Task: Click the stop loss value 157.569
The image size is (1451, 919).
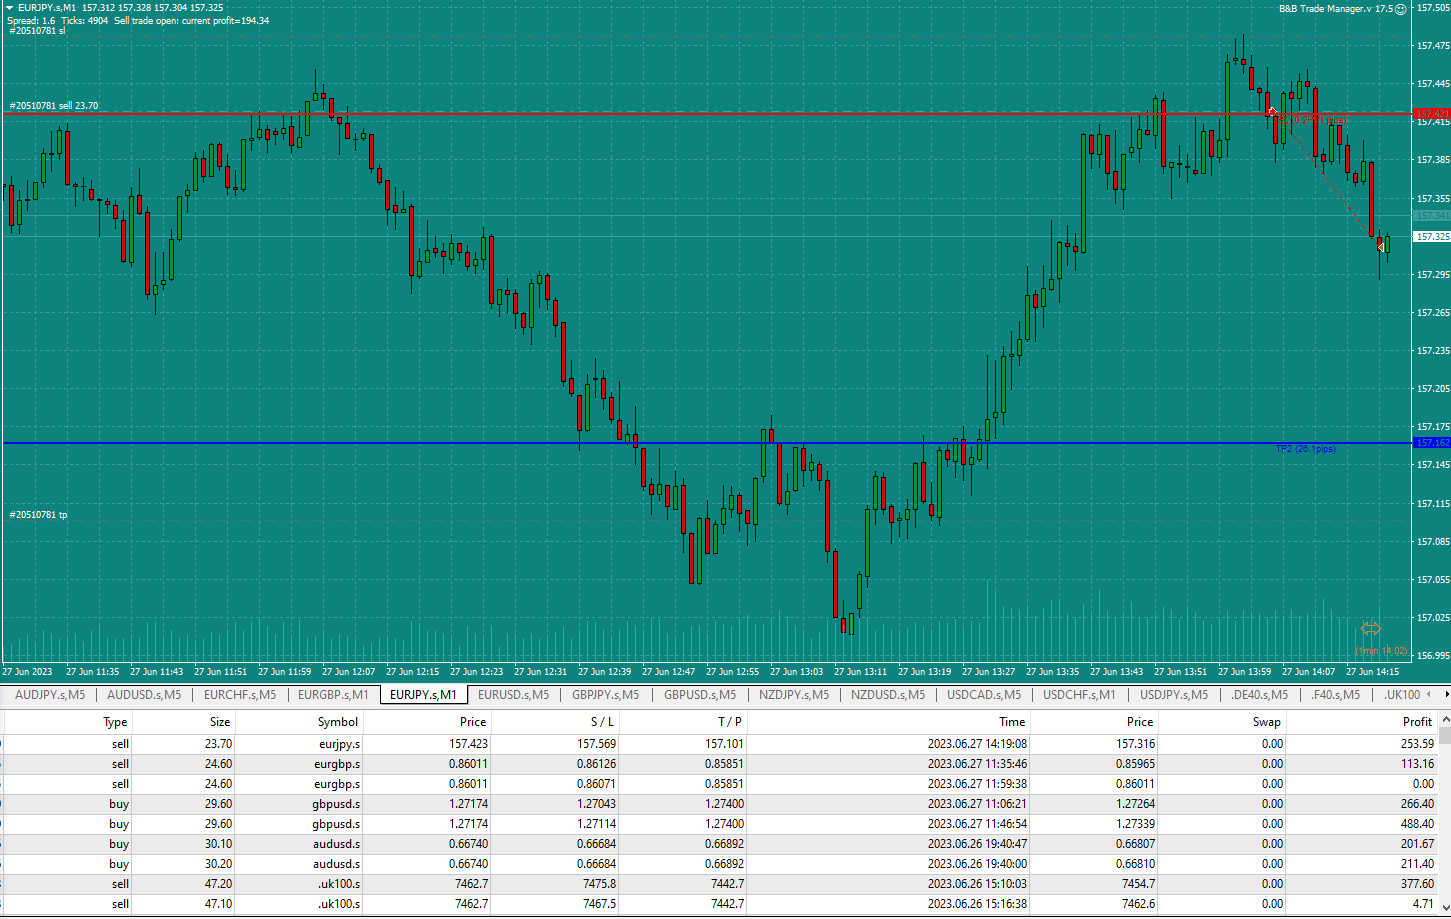Action: (x=597, y=744)
